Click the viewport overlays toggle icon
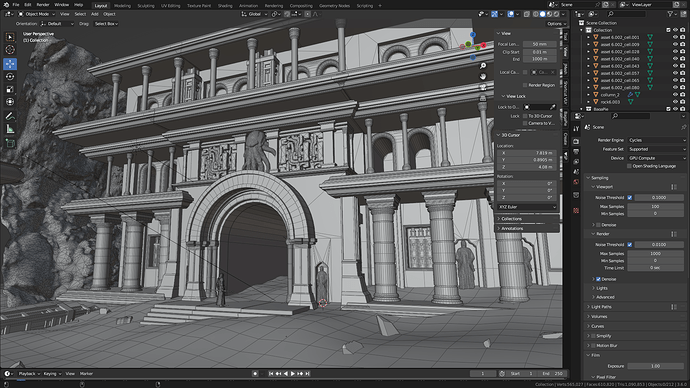690x388 pixels. click(510, 14)
